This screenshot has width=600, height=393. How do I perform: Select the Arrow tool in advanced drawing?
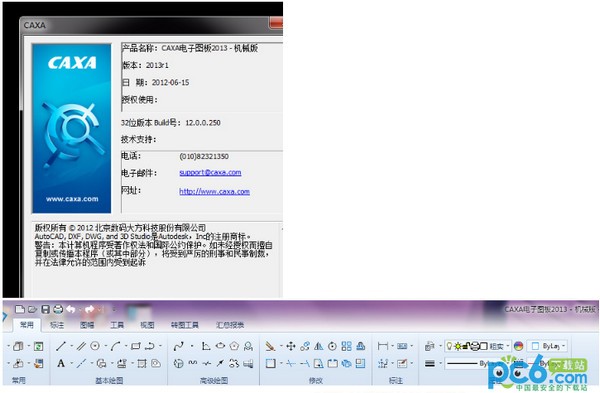point(220,363)
